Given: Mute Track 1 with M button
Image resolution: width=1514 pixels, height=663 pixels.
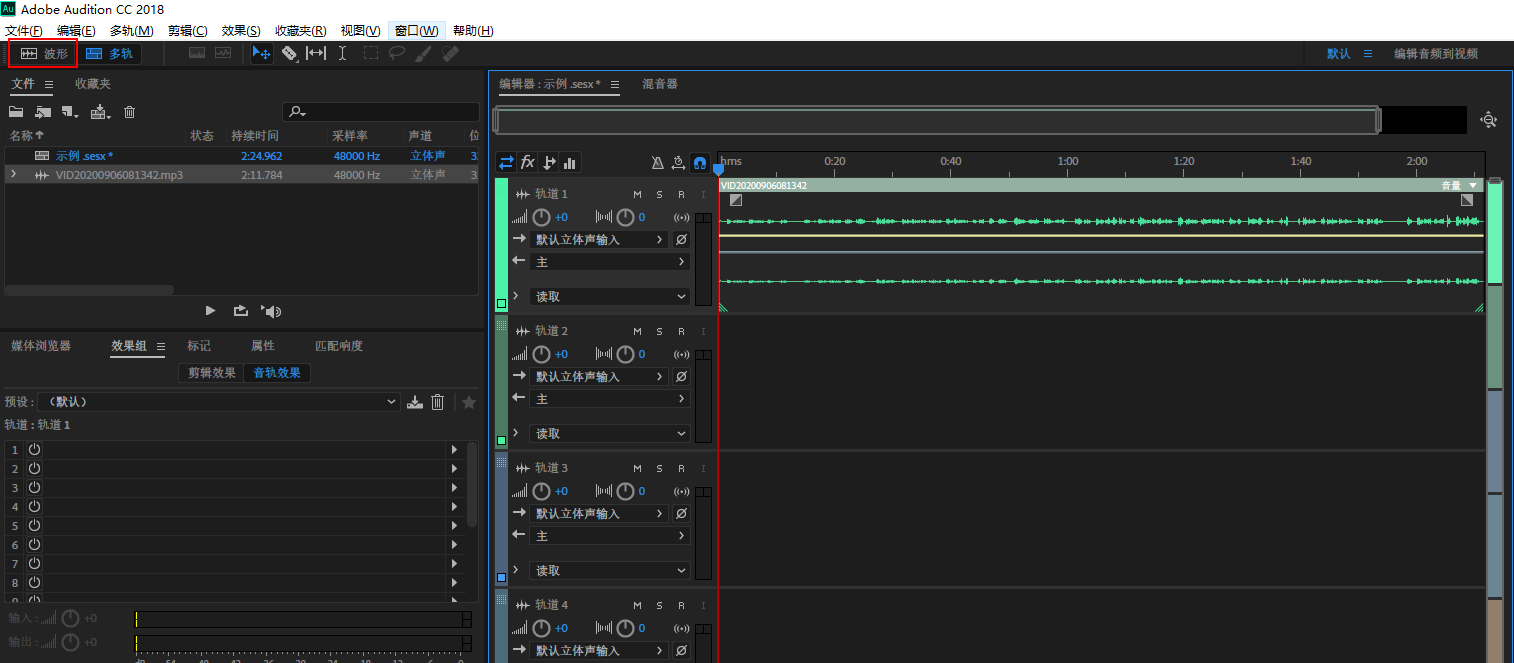Looking at the screenshot, I should pyautogui.click(x=637, y=193).
